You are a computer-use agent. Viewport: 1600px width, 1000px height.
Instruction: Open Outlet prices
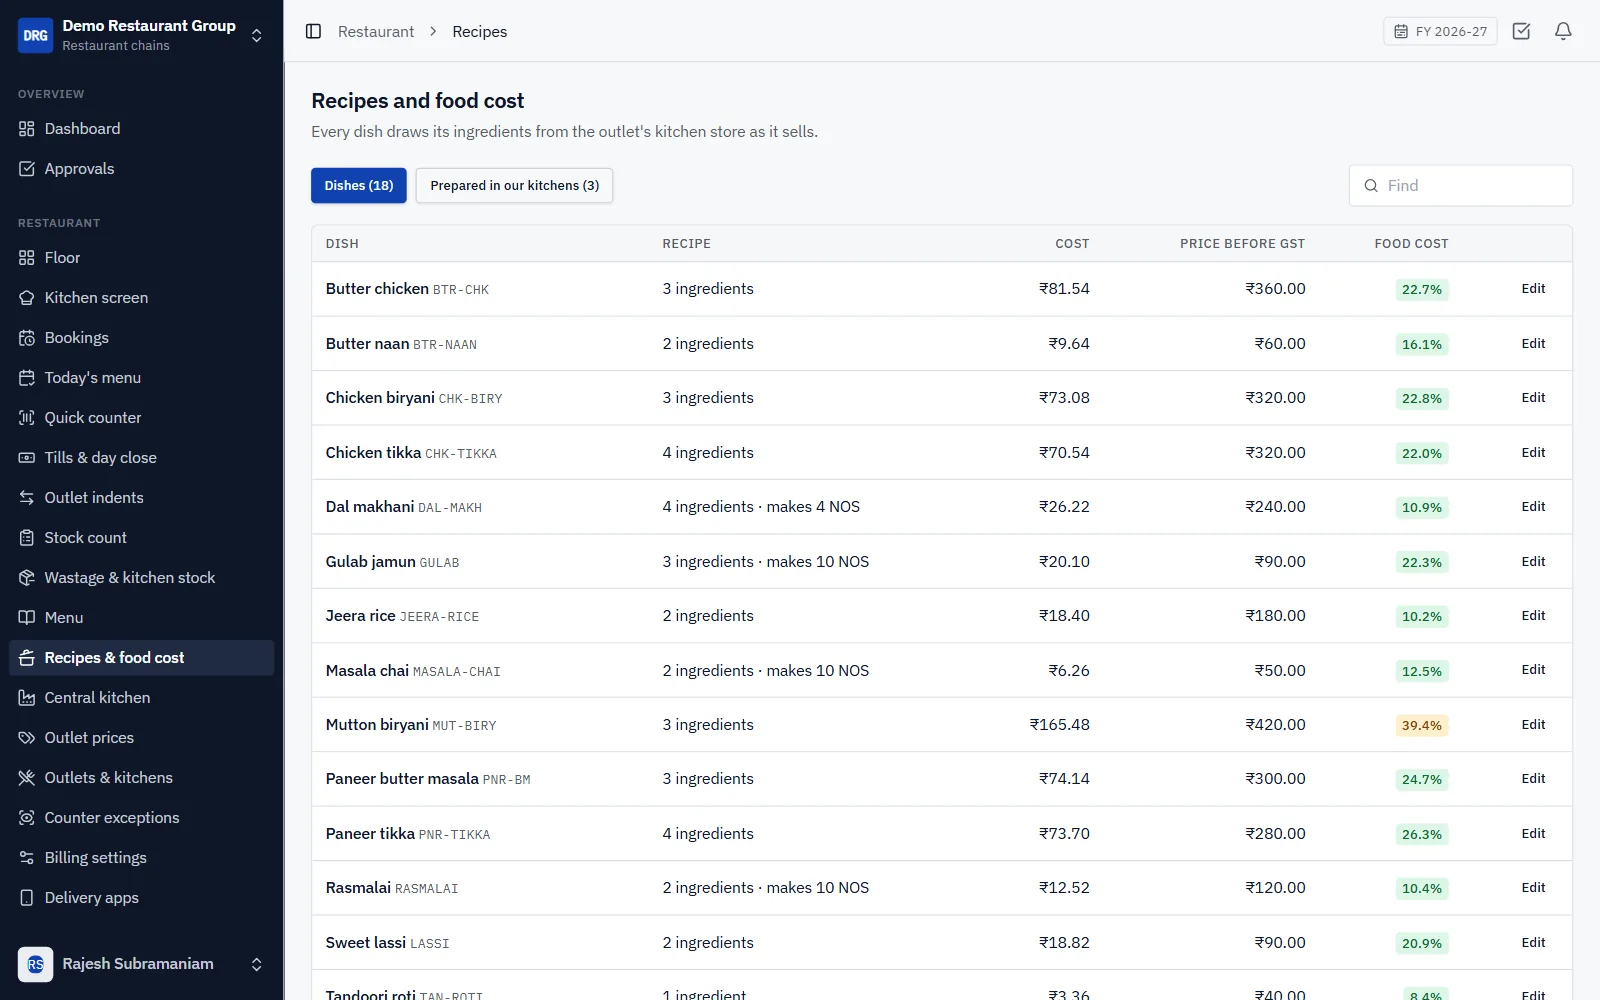141,738
